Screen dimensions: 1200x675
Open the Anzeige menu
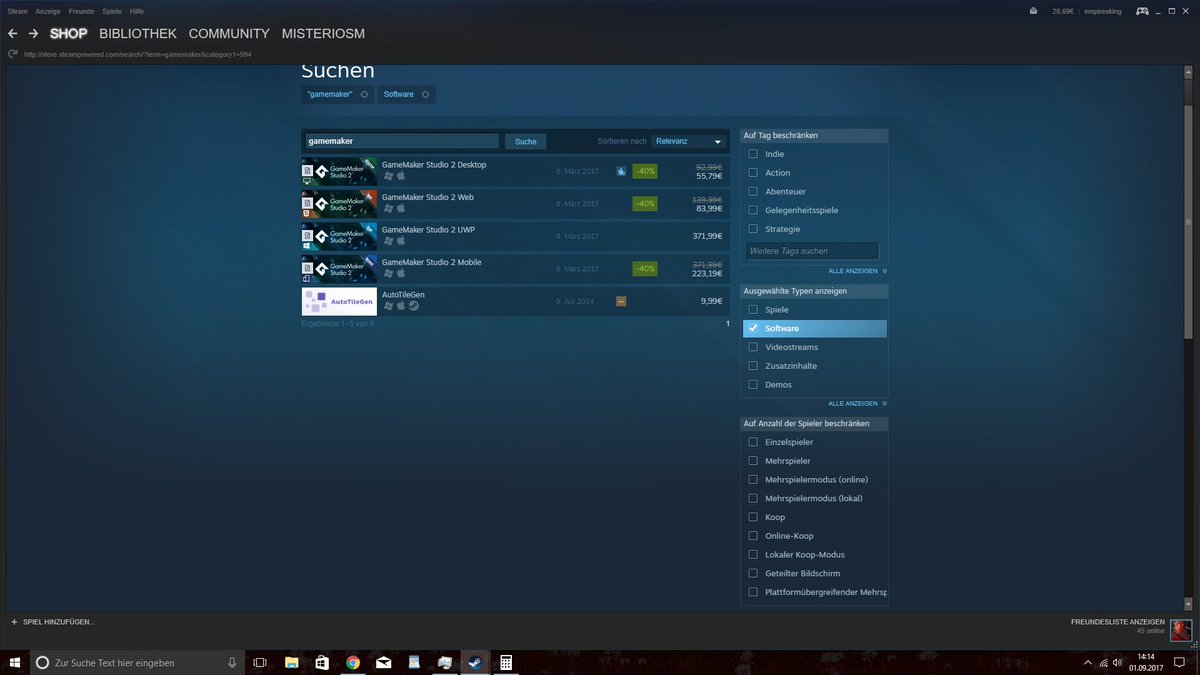point(48,11)
